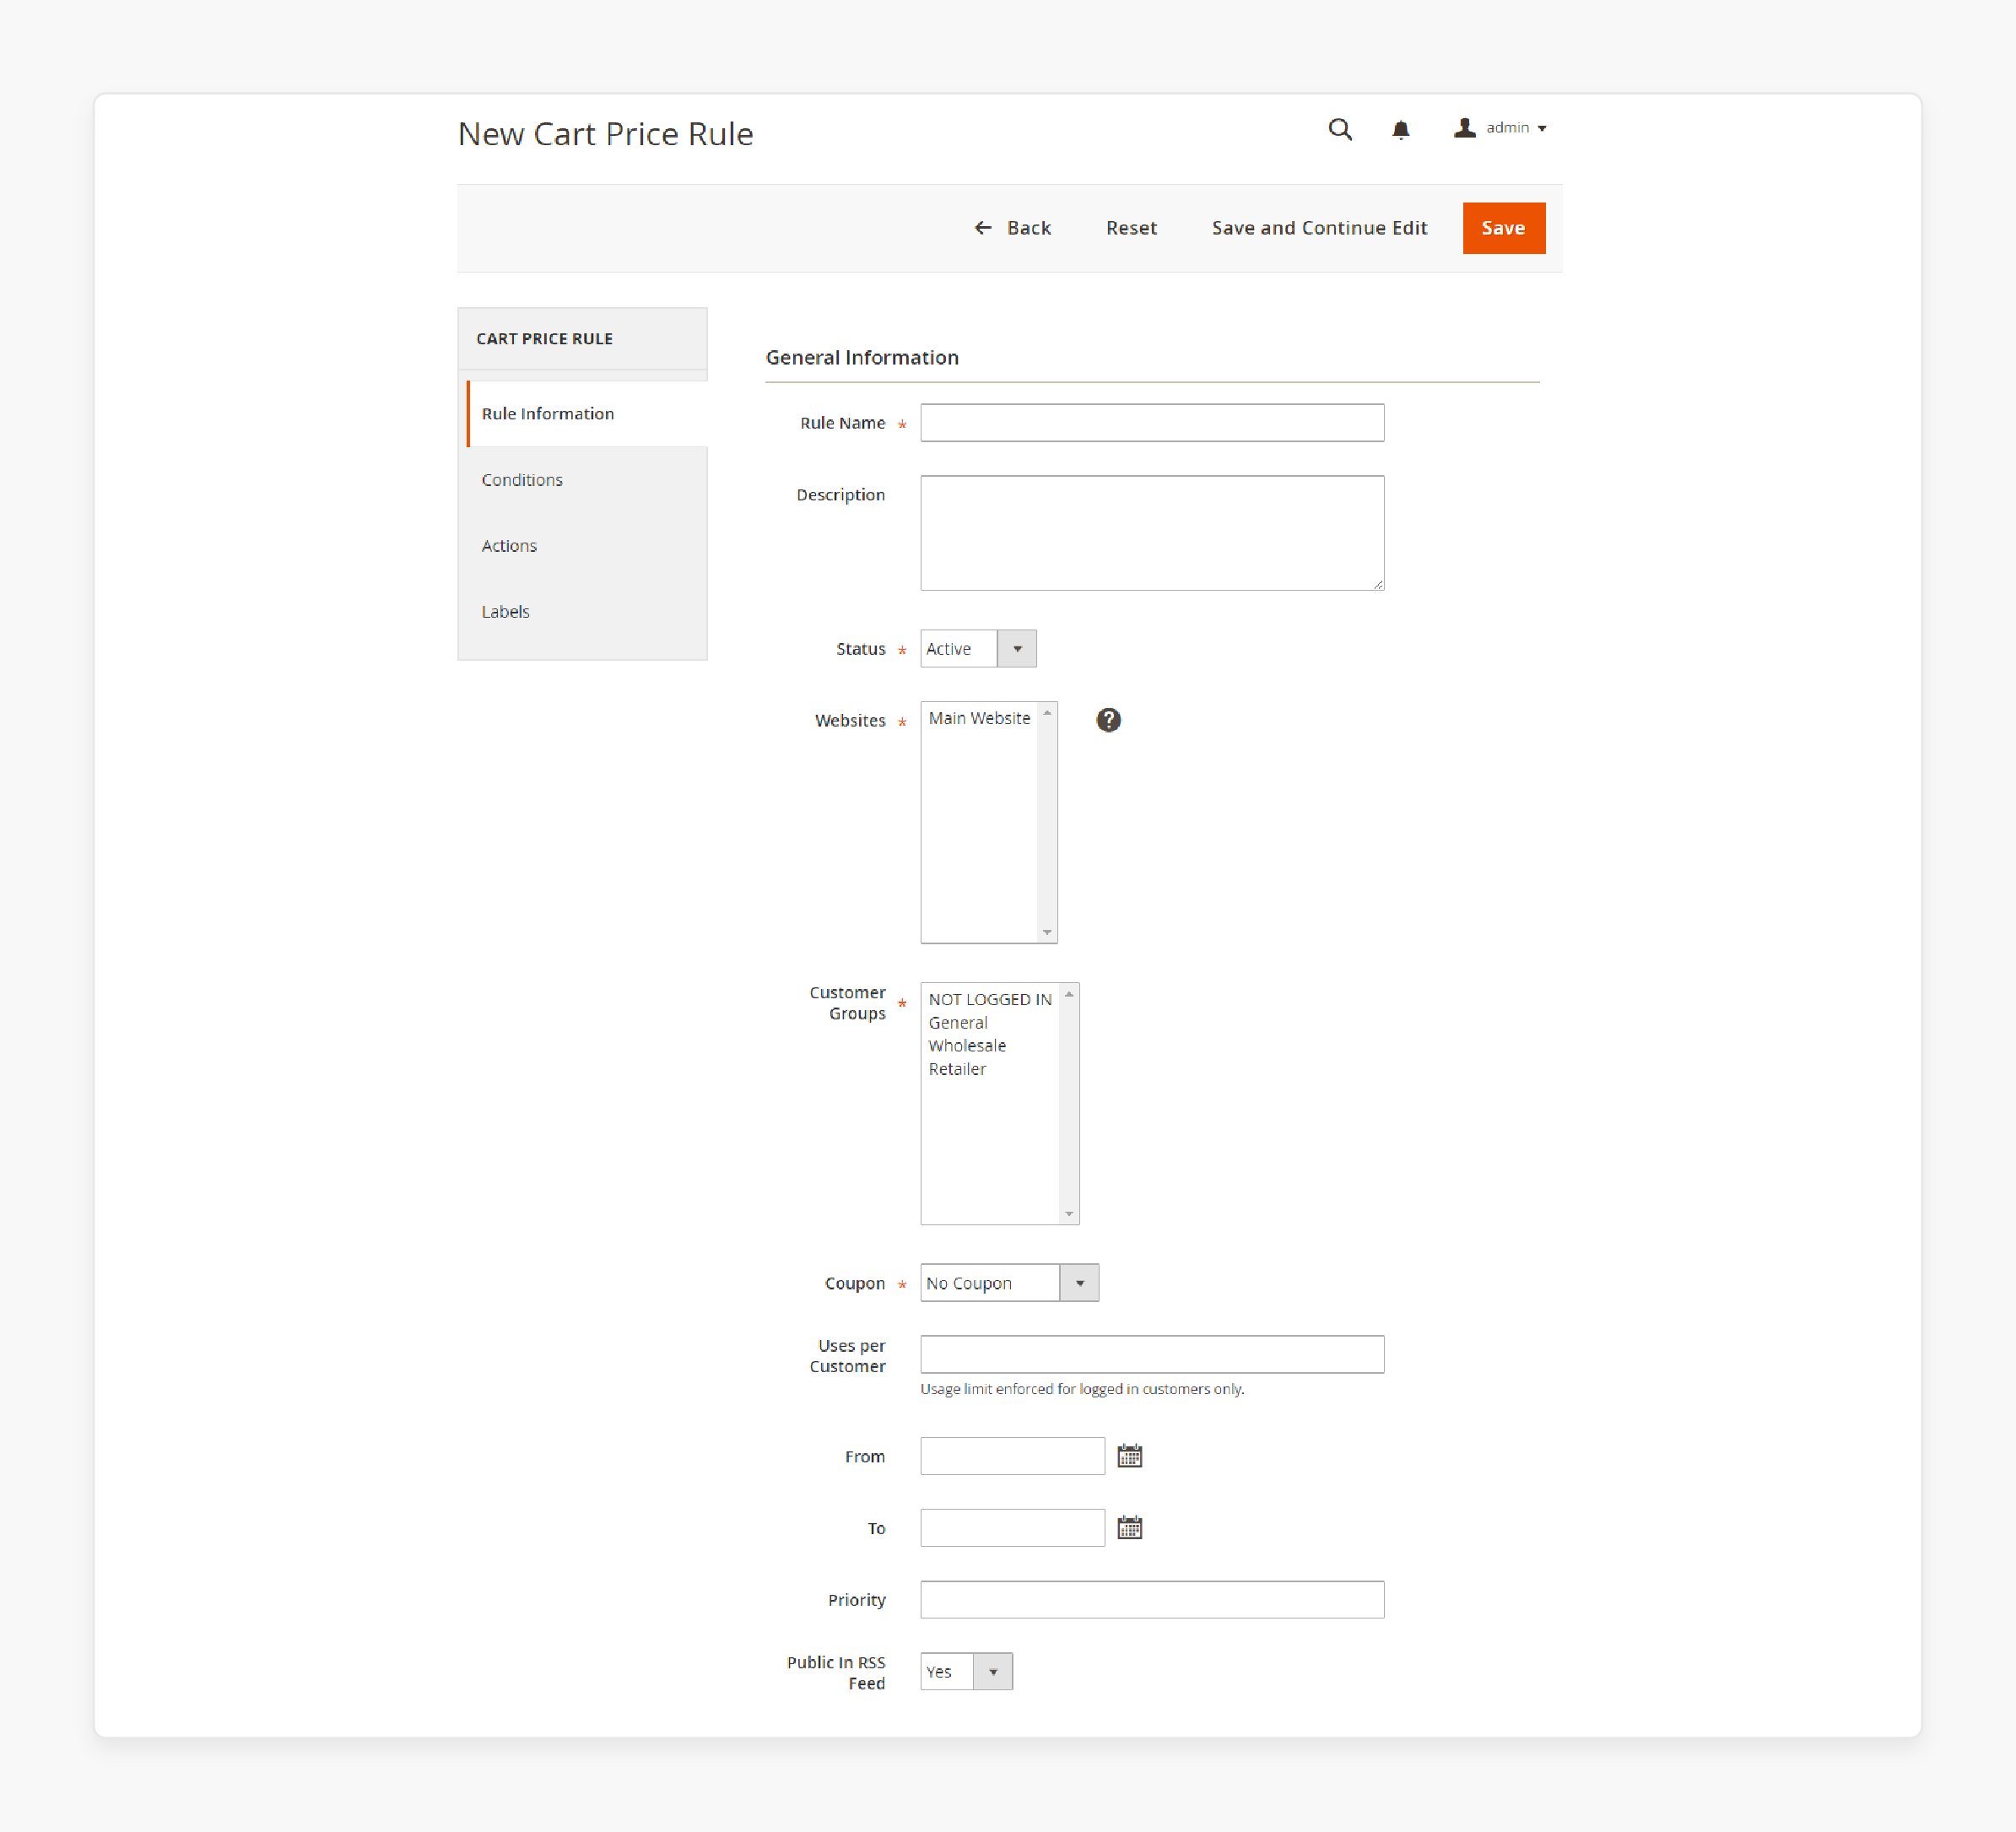Image resolution: width=2016 pixels, height=1832 pixels.
Task: Click Save and Continue Edit
Action: pyautogui.click(x=1318, y=228)
